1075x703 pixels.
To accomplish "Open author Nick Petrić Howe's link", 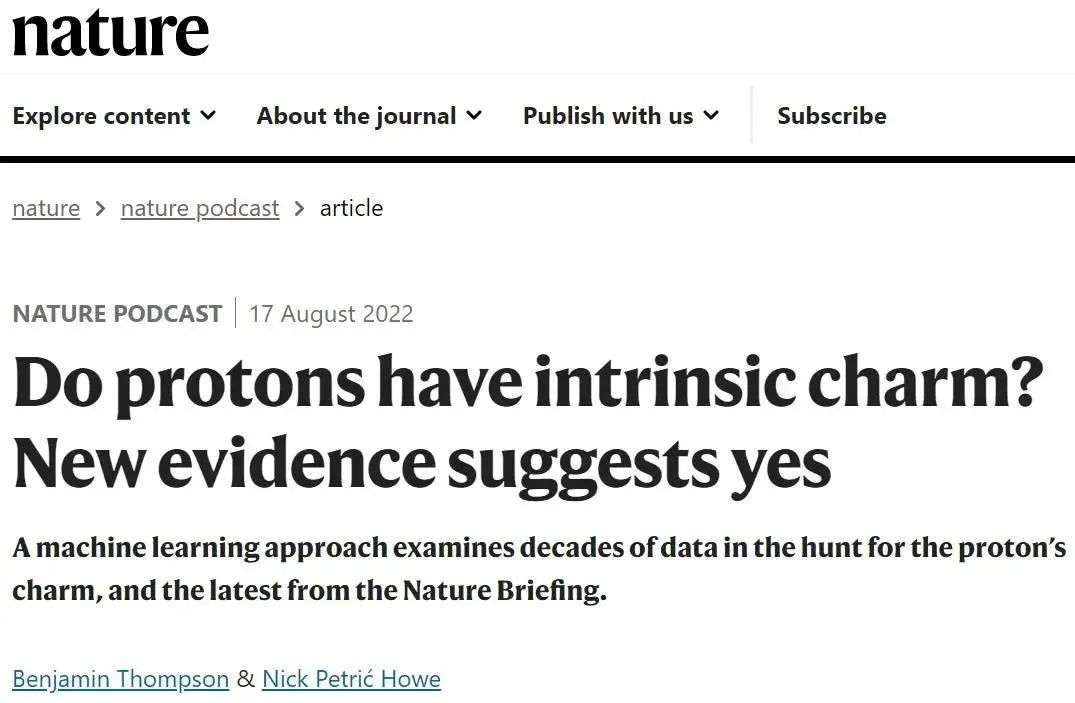I will 351,679.
